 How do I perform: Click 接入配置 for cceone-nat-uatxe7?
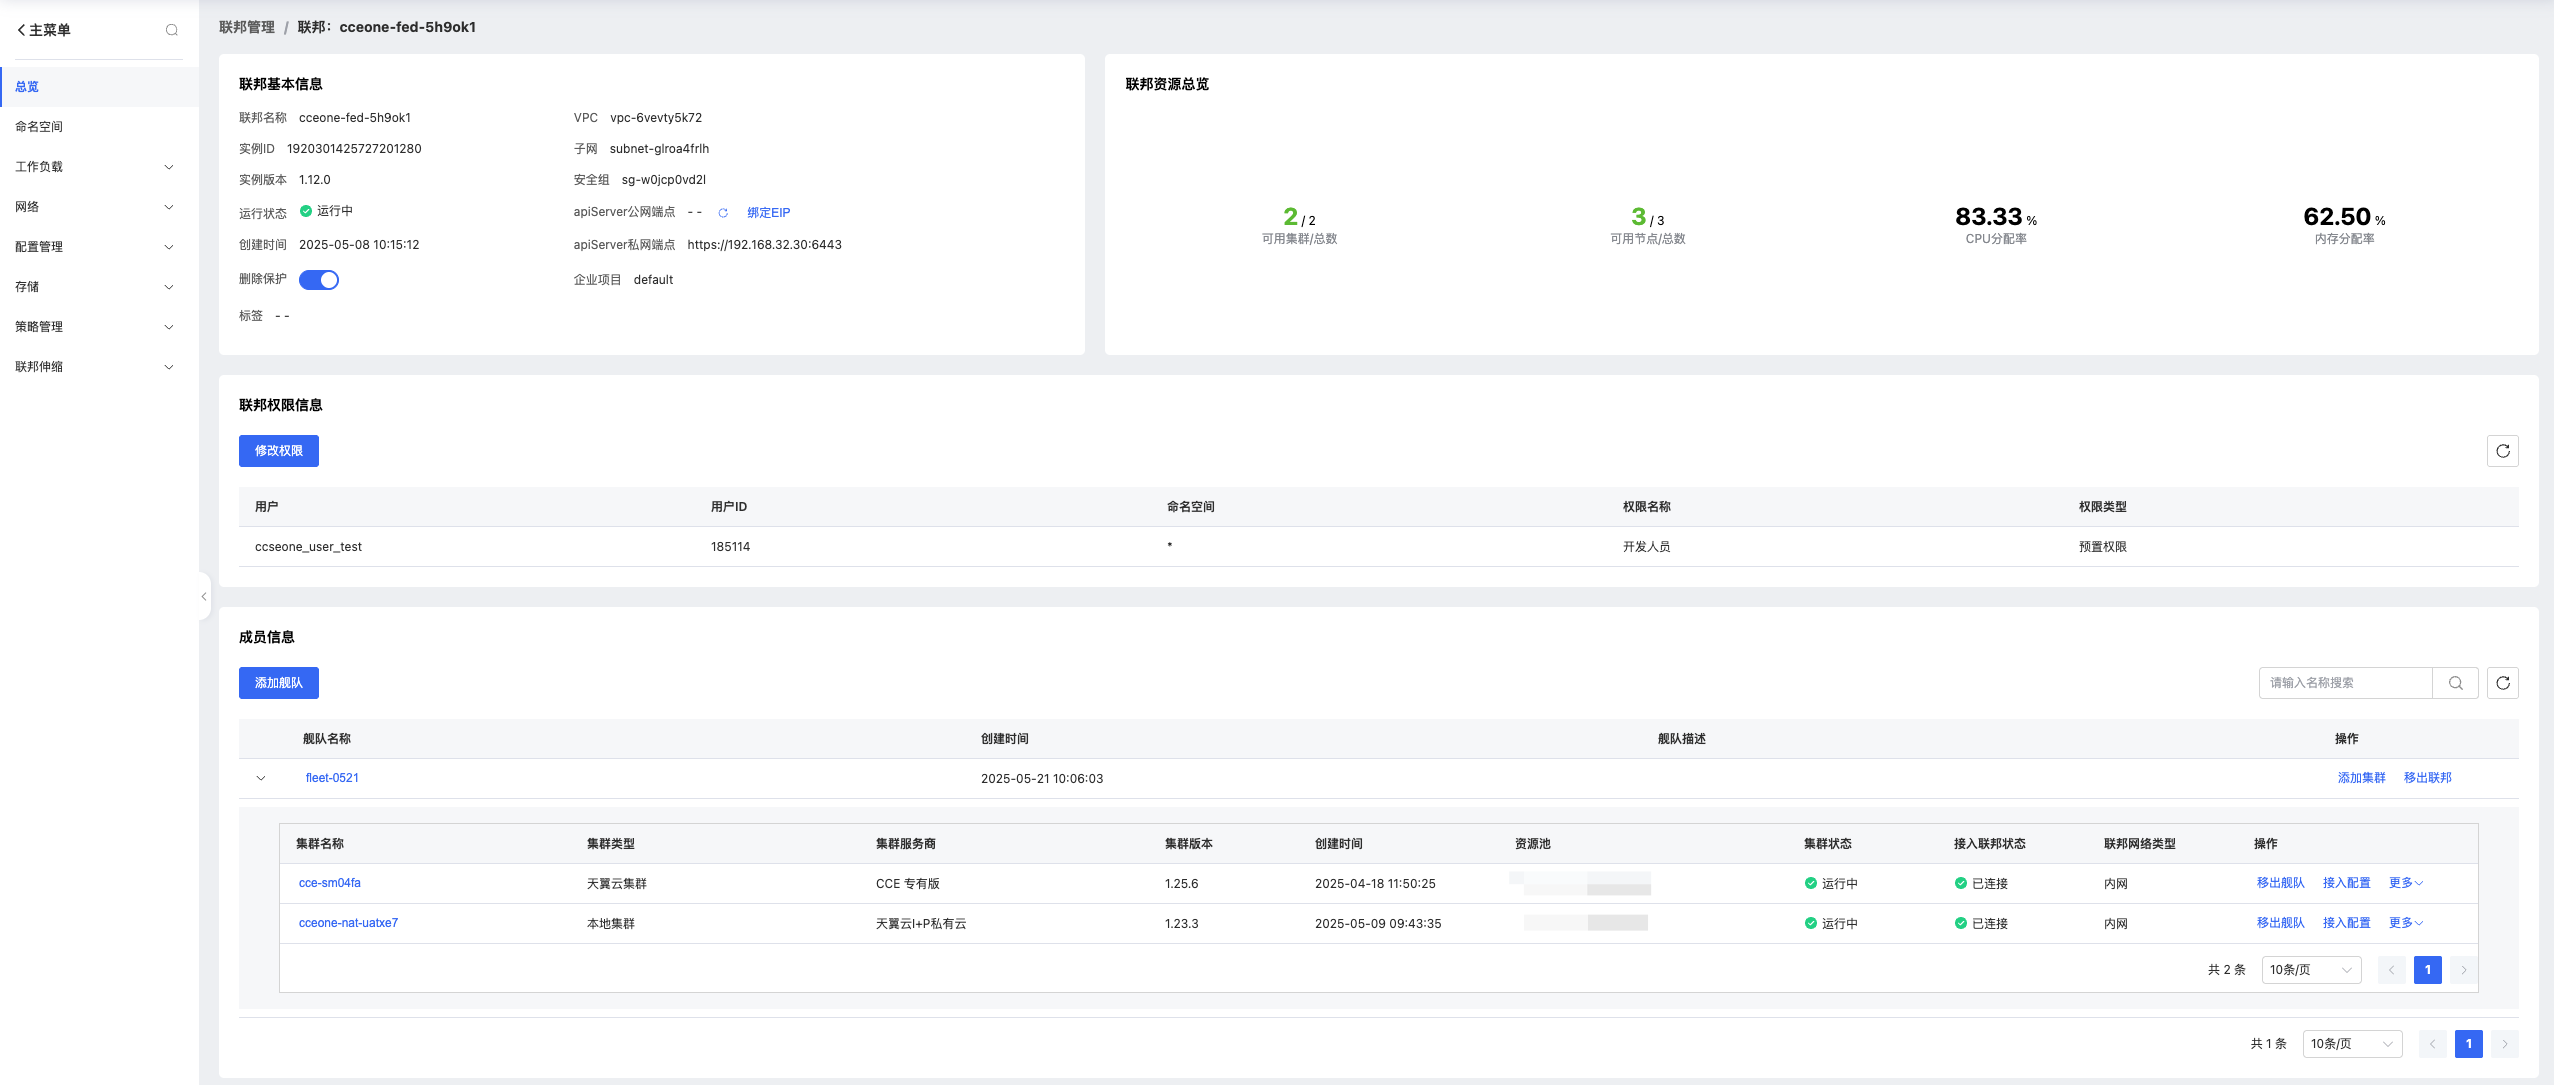click(x=2346, y=923)
